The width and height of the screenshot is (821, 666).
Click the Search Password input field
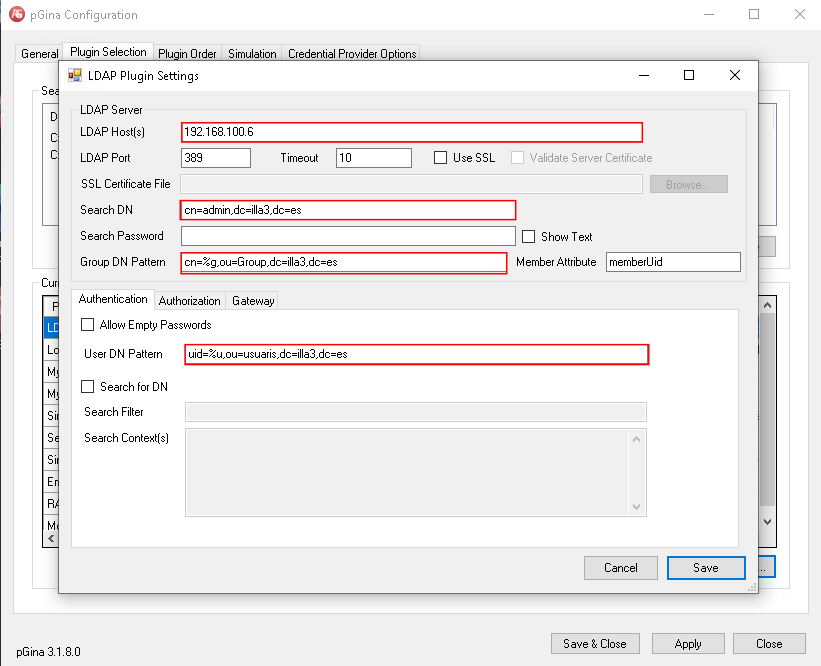point(348,236)
